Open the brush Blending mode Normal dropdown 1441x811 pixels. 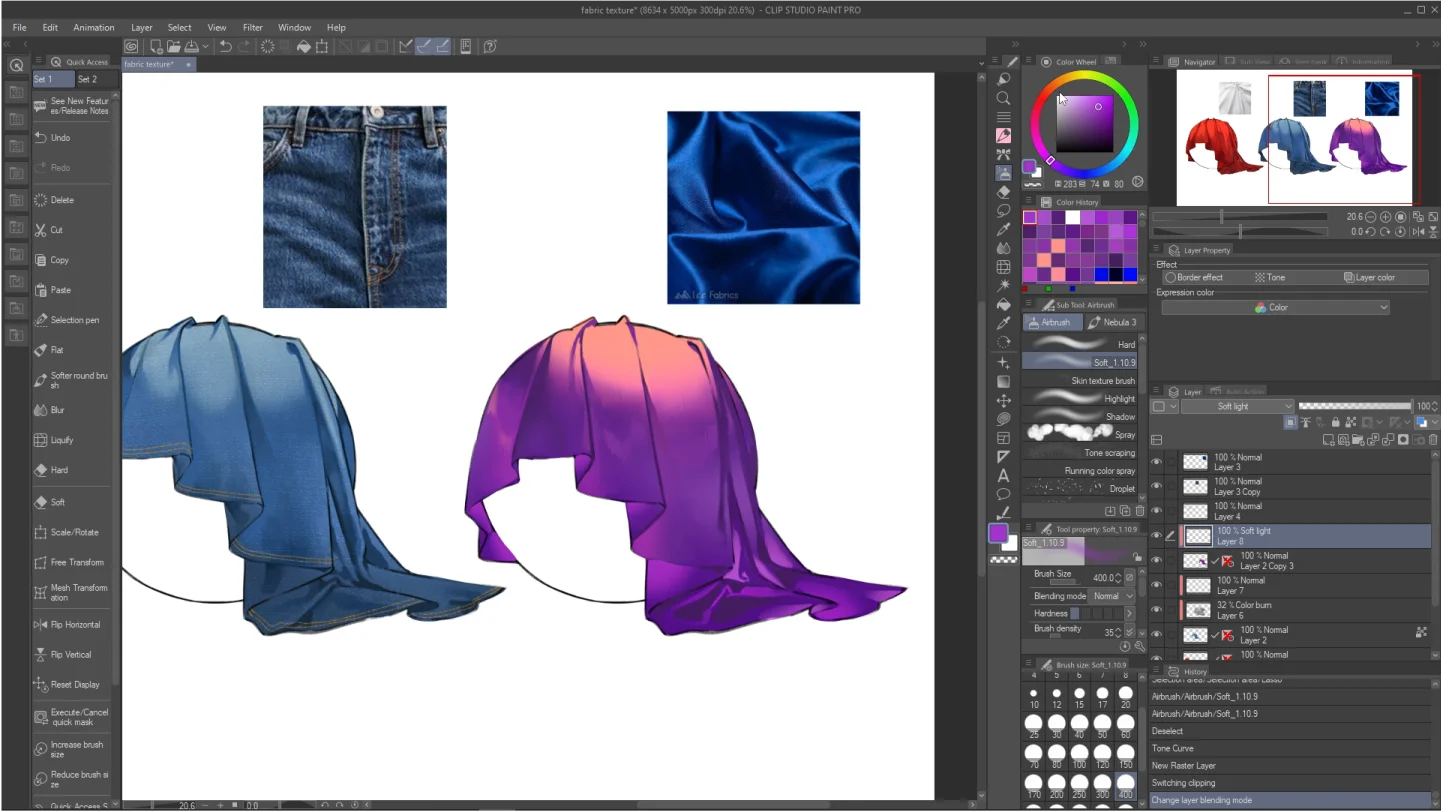[1112, 596]
